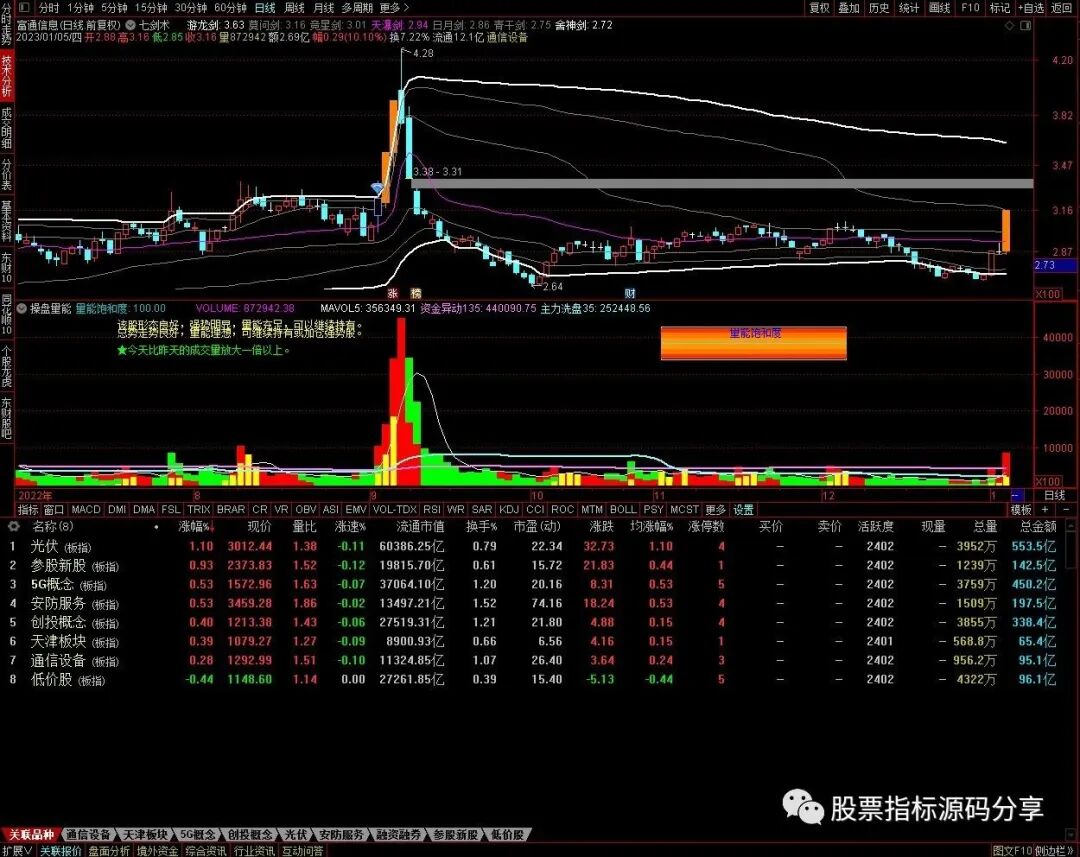Open 图文F10 at the bottom right
The width and height of the screenshot is (1080, 857).
click(1012, 851)
